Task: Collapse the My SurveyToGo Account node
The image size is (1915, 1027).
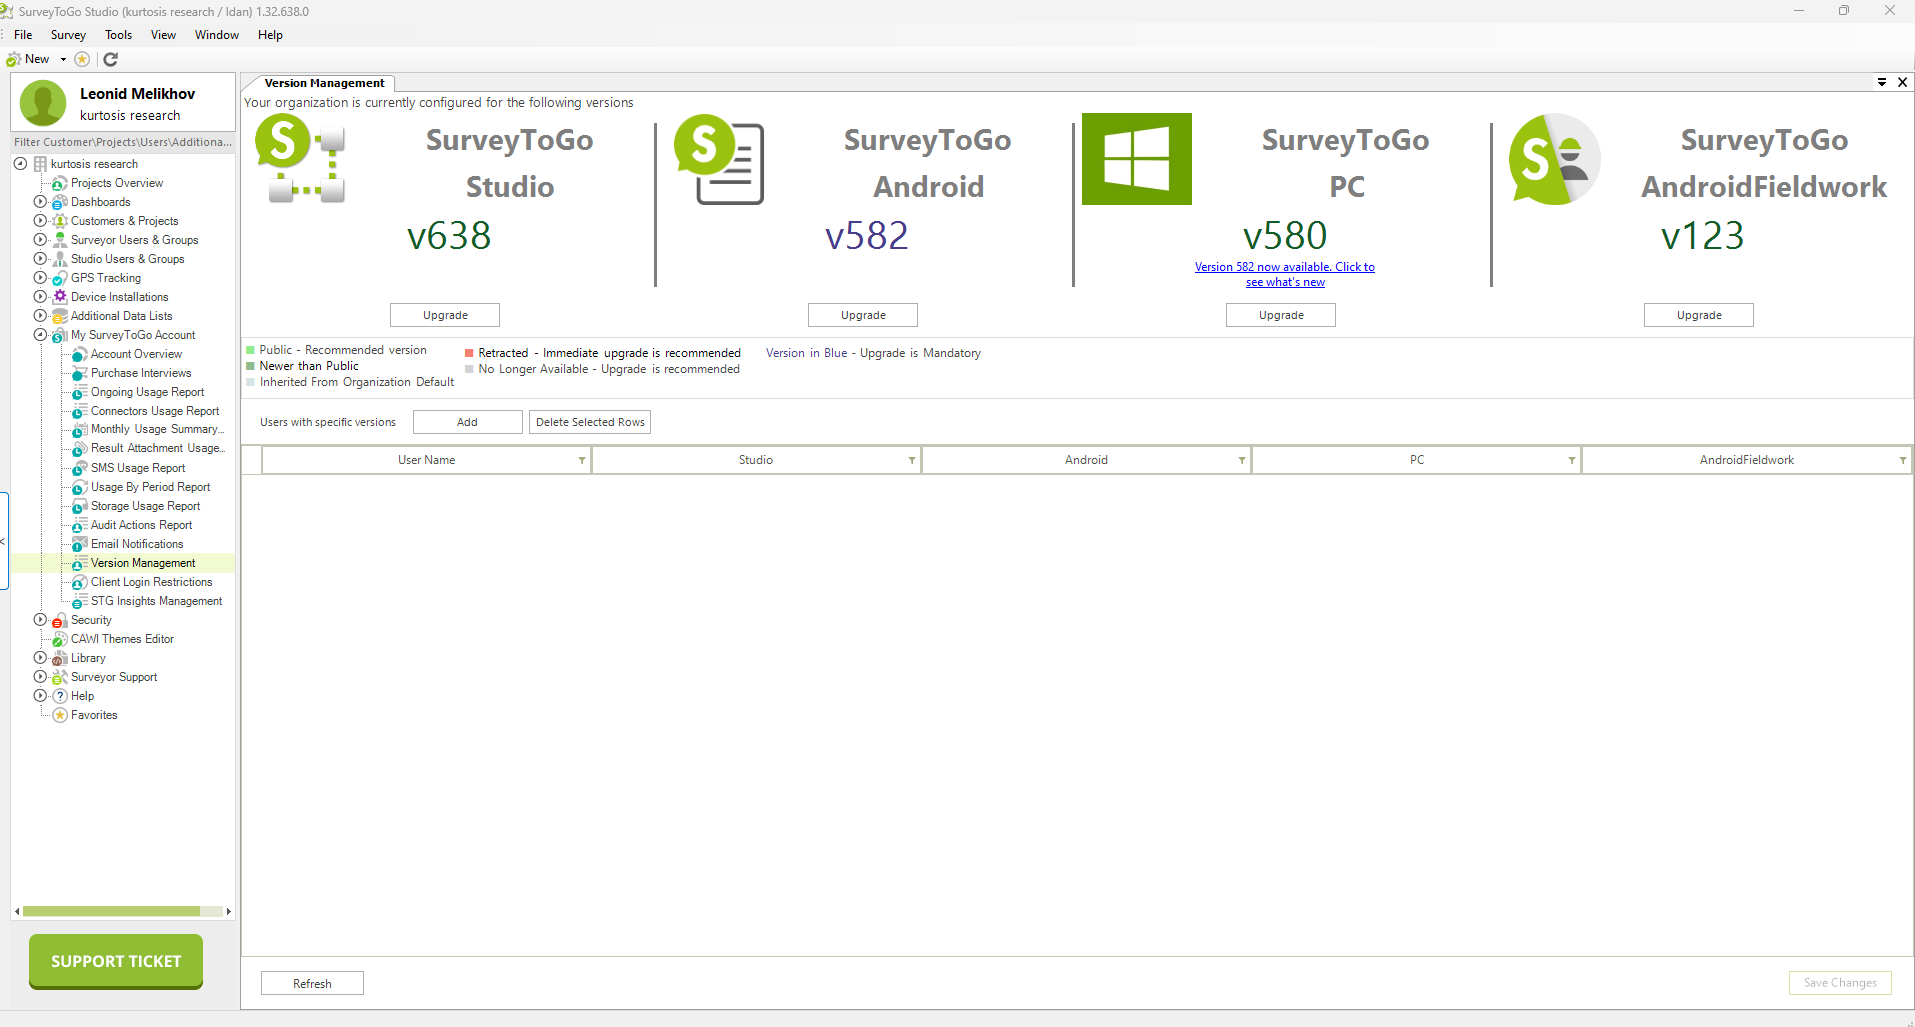Action: click(x=40, y=334)
